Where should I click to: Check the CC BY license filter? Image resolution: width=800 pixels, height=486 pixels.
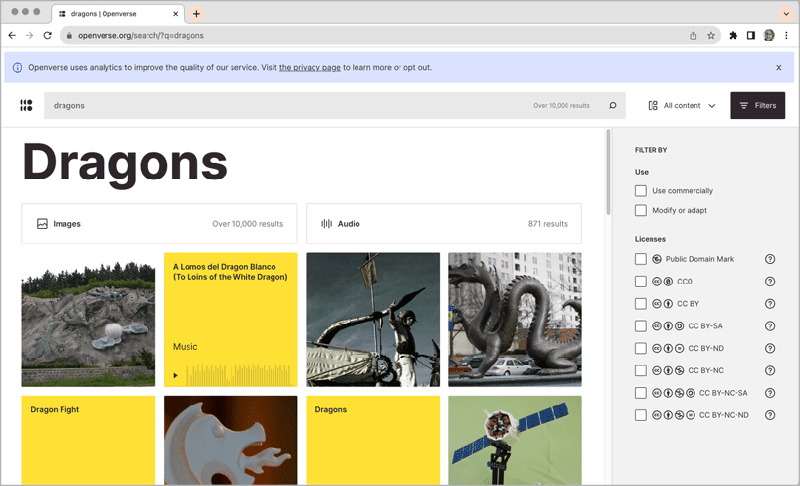[641, 304]
